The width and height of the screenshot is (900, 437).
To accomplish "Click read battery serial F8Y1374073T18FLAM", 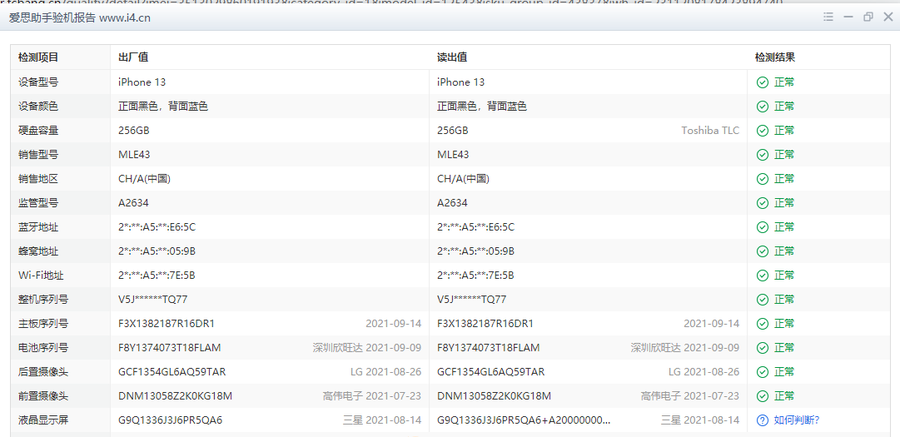I will (x=488, y=347).
